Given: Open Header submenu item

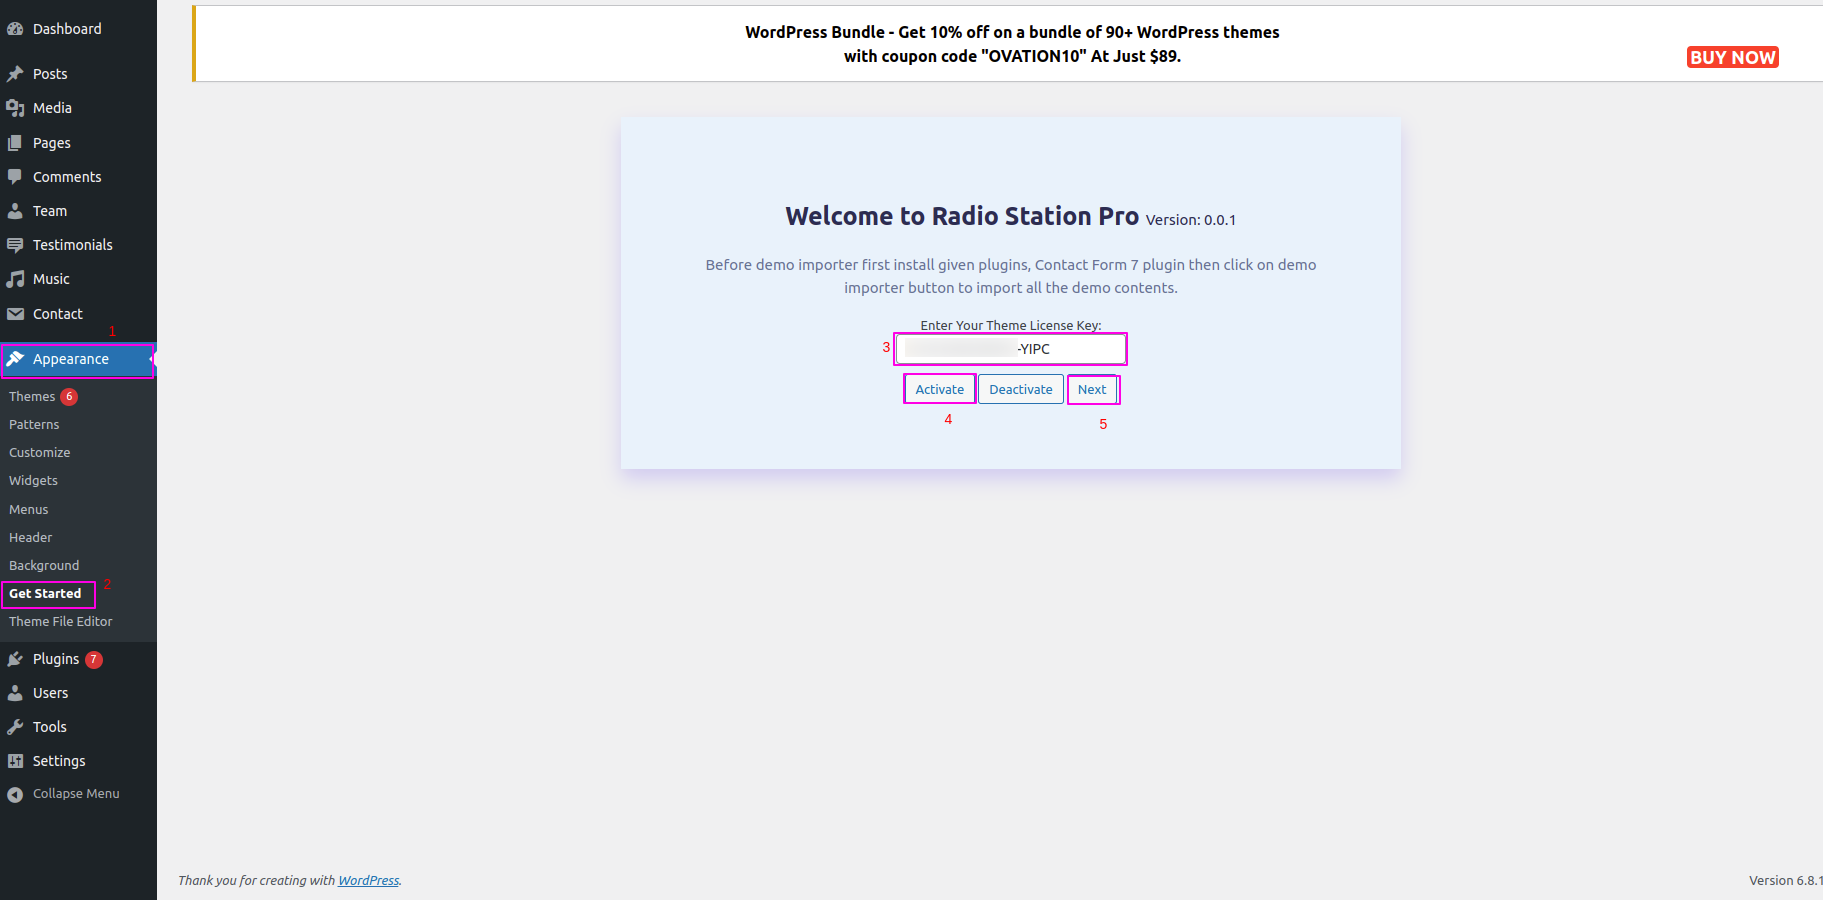Looking at the screenshot, I should 31,538.
